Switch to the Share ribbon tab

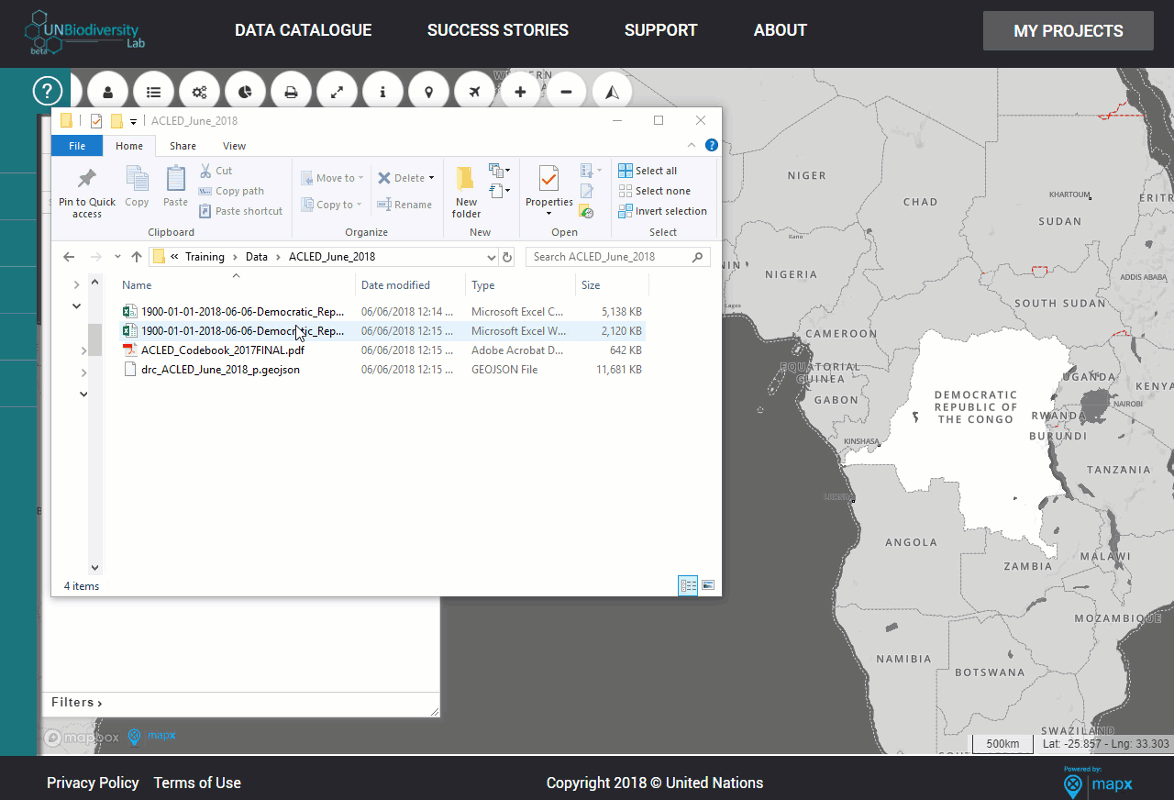click(x=183, y=146)
